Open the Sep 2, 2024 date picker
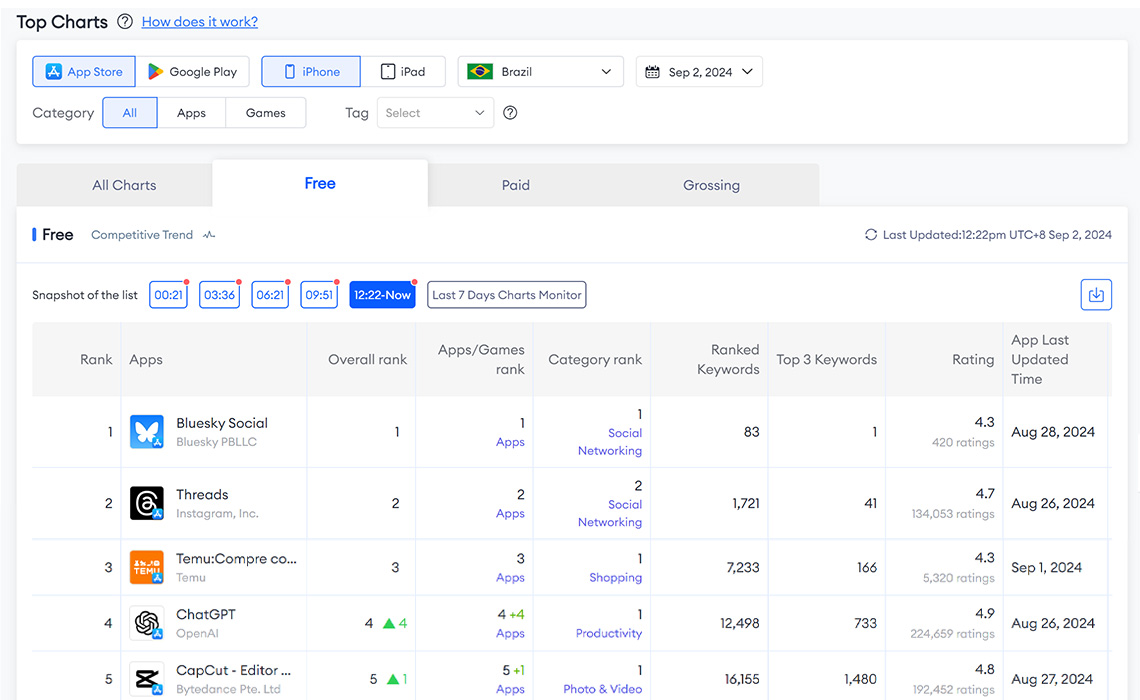The width and height of the screenshot is (1140, 700). point(699,71)
